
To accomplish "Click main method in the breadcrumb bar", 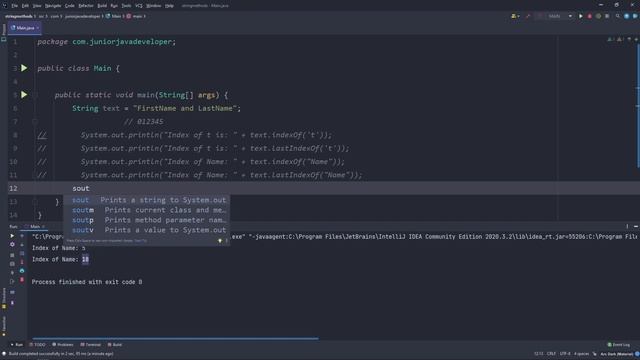I will (135, 16).
